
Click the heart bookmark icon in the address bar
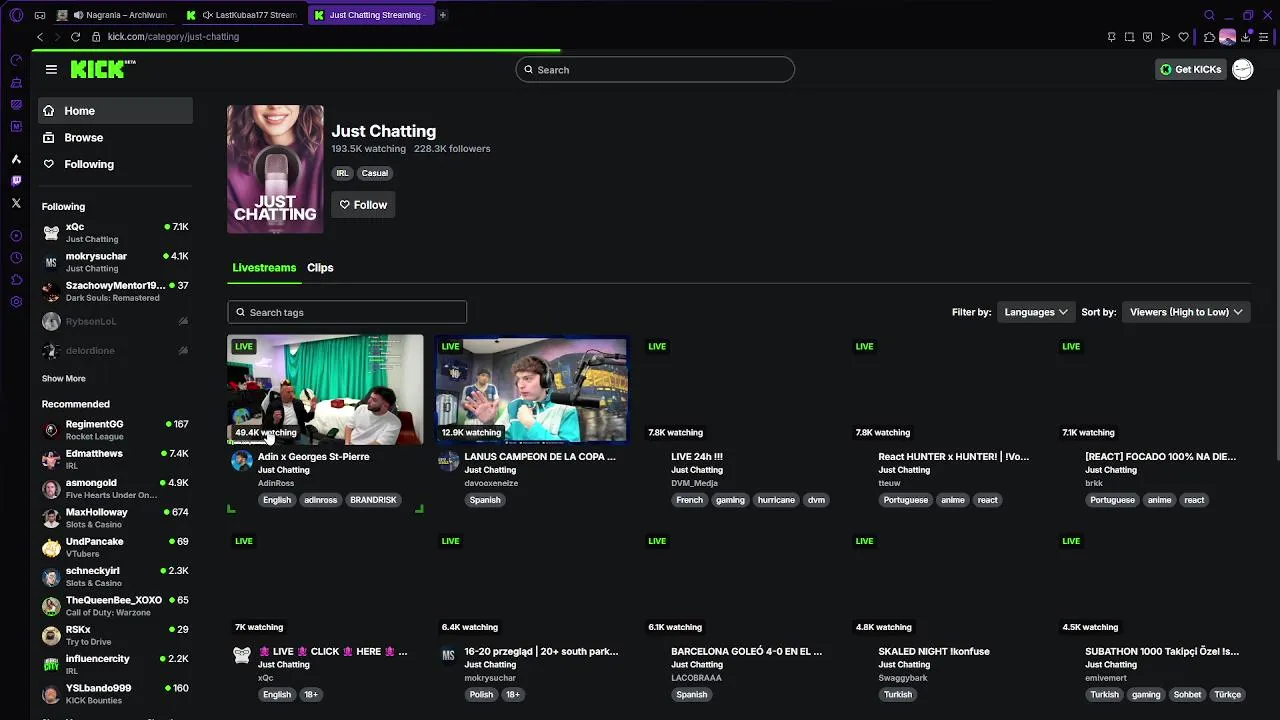coord(1184,37)
